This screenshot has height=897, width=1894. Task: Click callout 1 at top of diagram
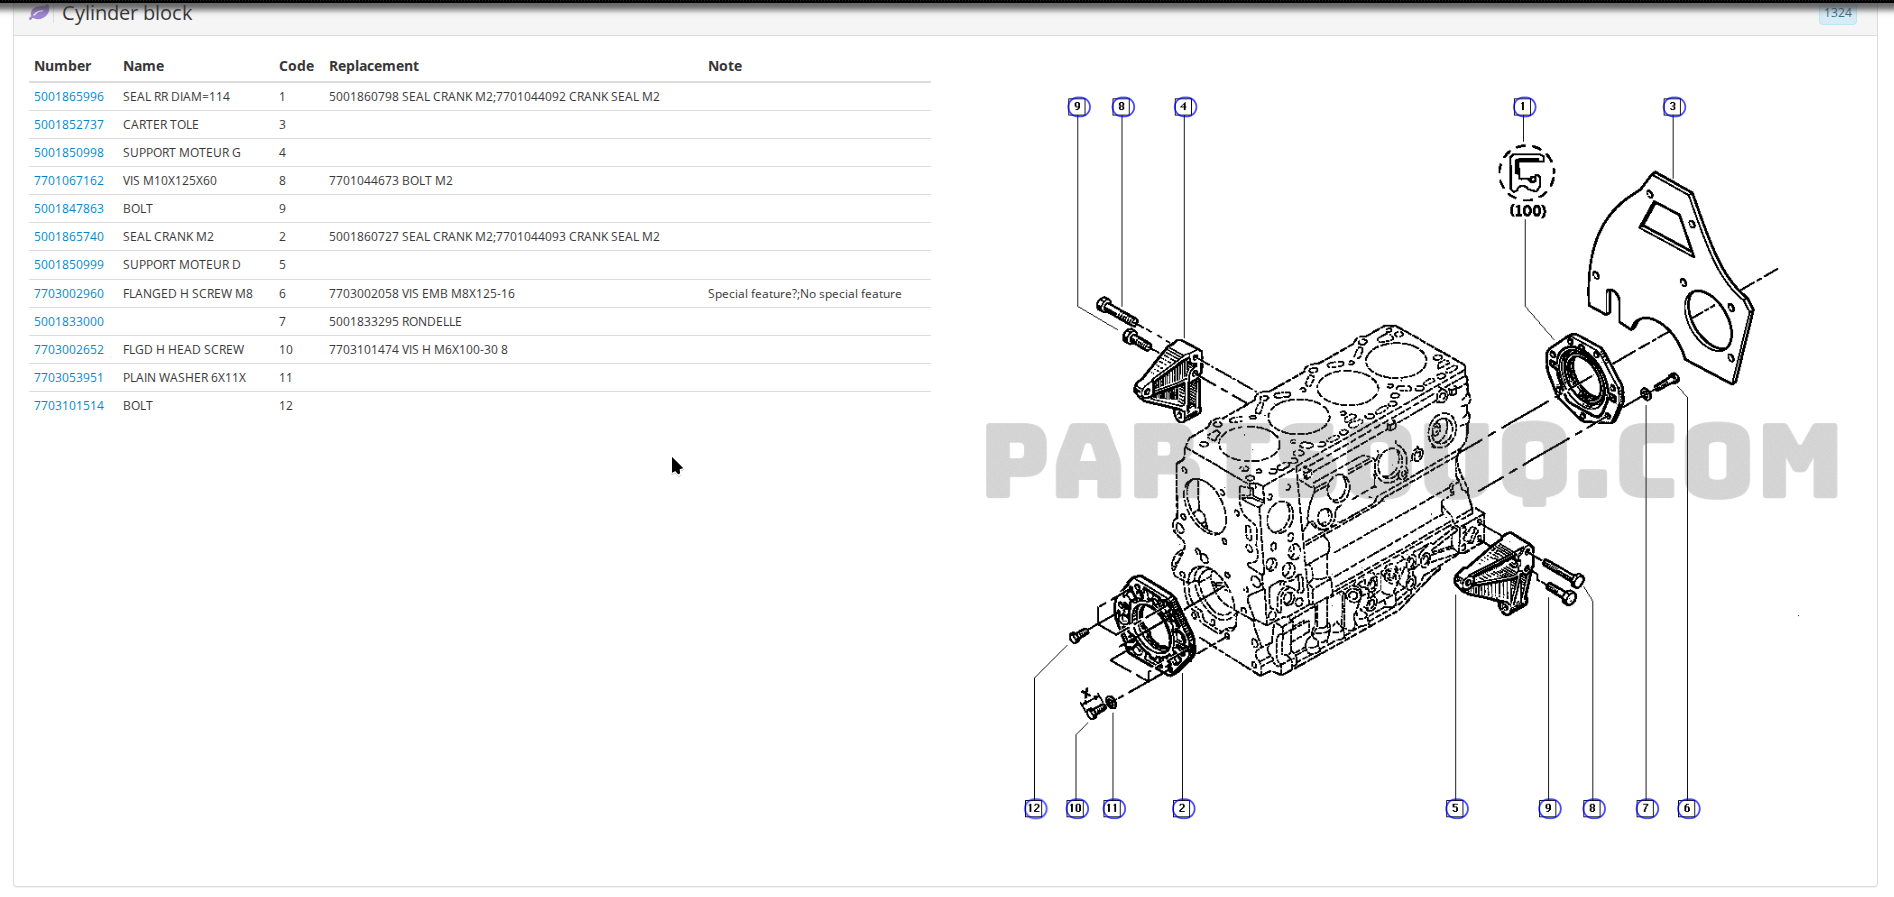click(1524, 107)
